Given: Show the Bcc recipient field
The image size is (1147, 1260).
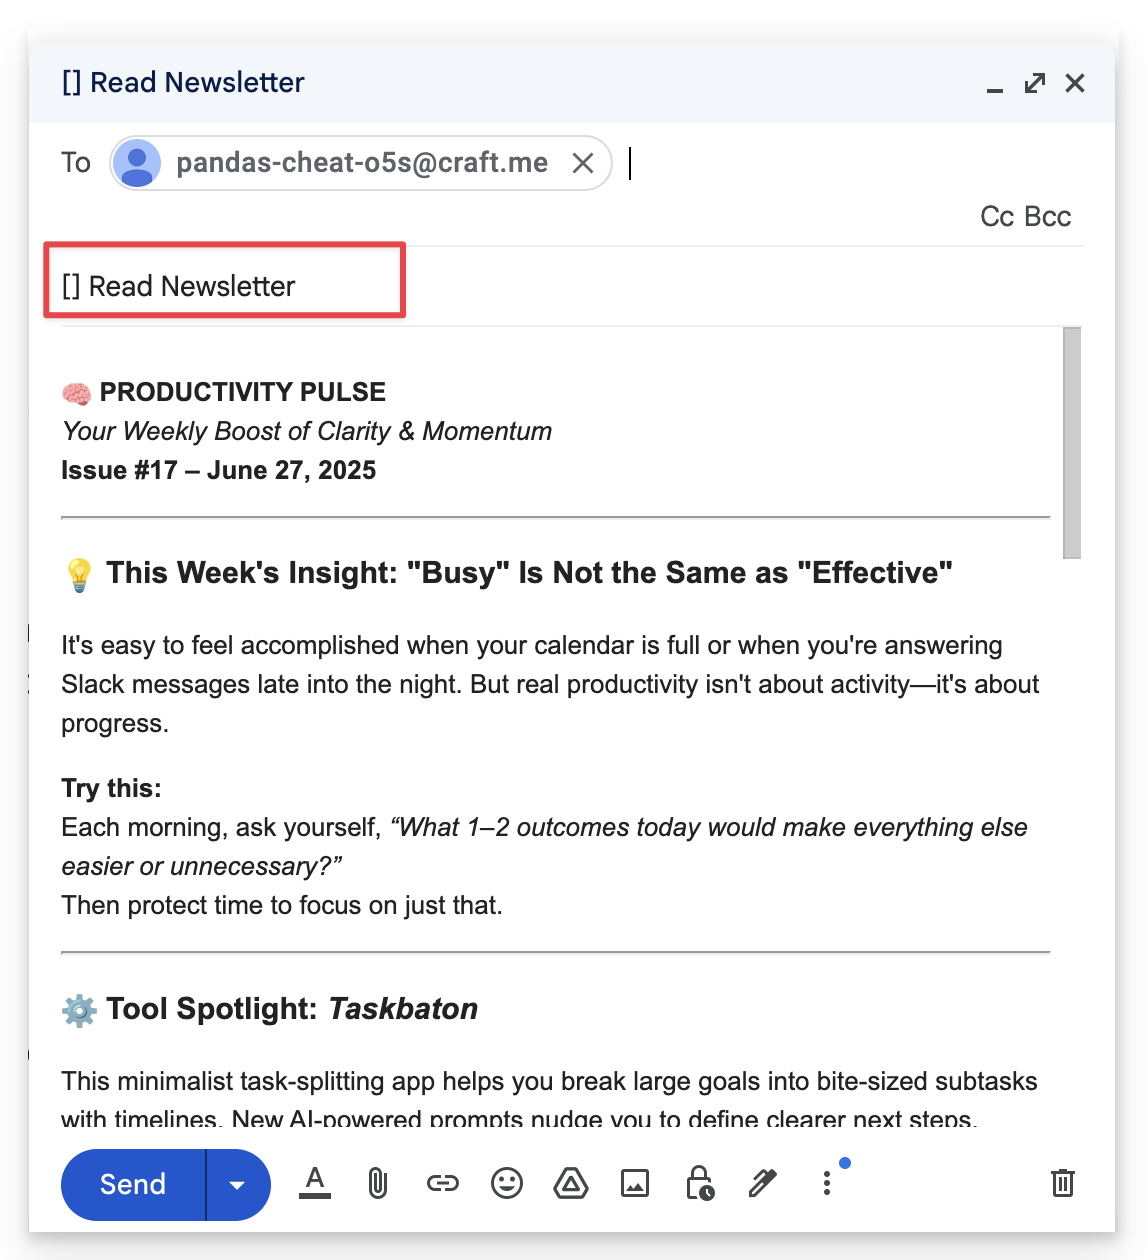Looking at the screenshot, I should click(1046, 216).
